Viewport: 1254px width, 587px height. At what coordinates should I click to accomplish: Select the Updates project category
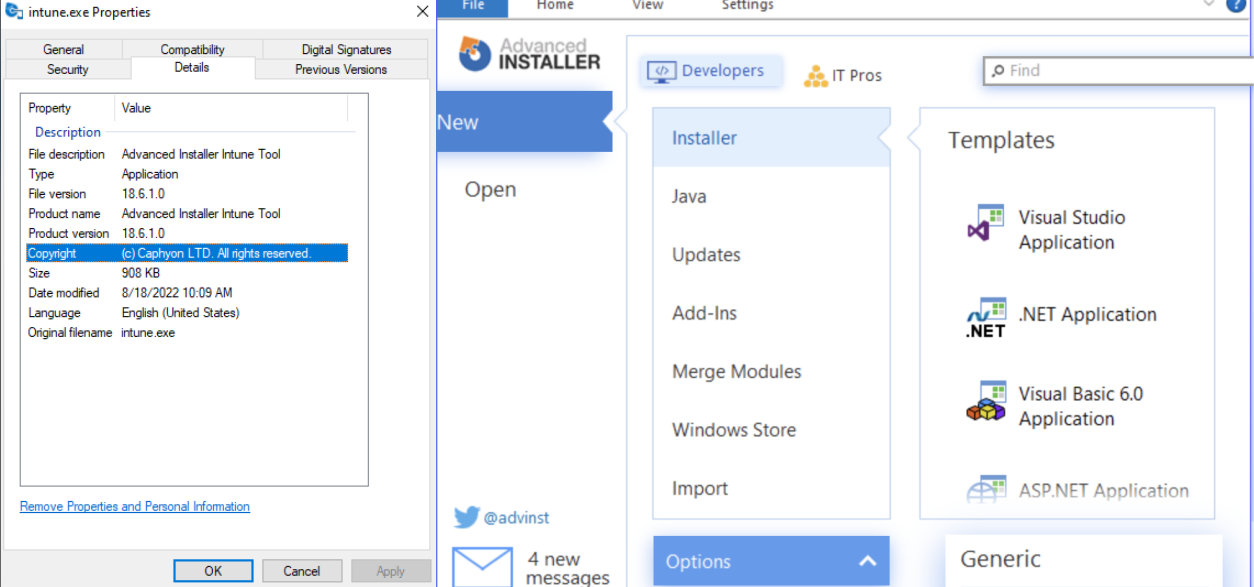[x=771, y=255]
